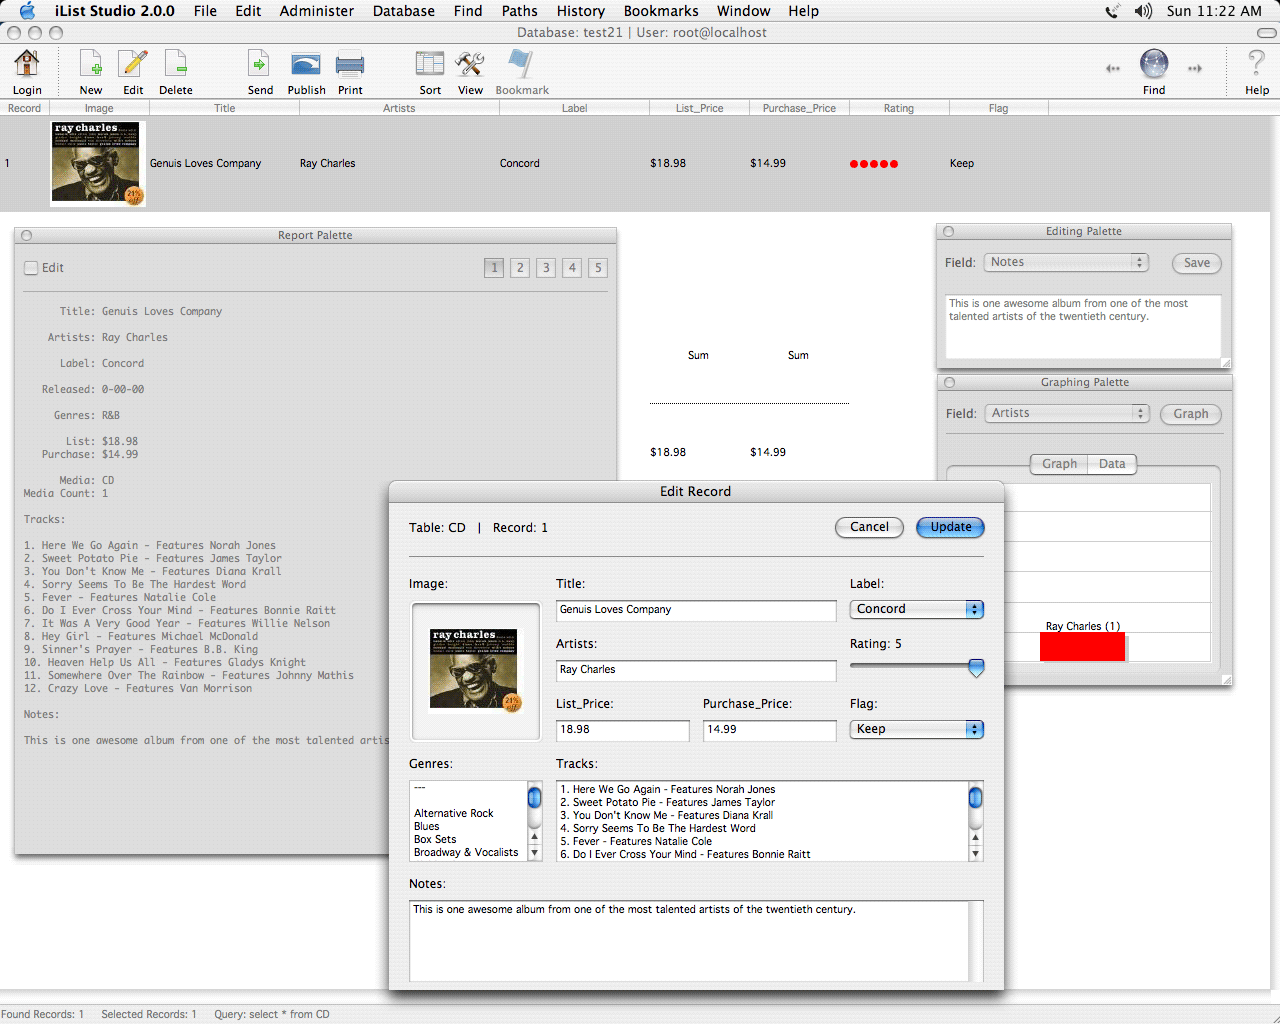Switch to report page 3
Screen dimensions: 1280x1024
click(x=546, y=268)
